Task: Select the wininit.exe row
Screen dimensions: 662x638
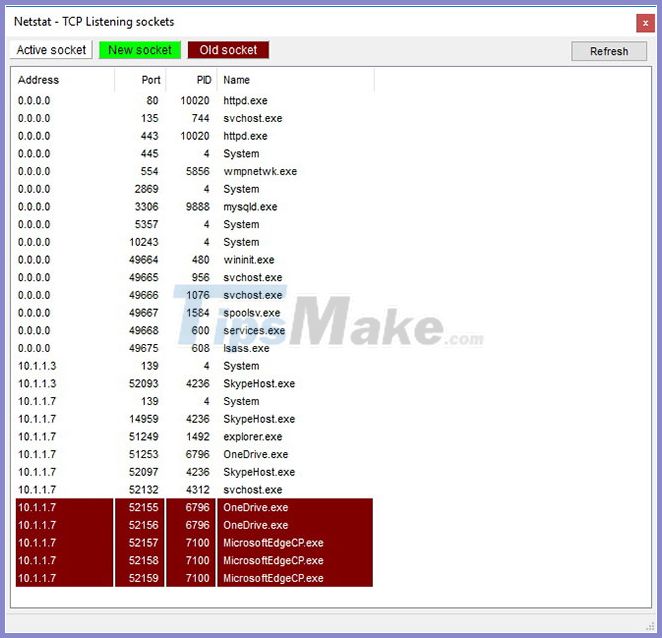Action: coord(194,260)
